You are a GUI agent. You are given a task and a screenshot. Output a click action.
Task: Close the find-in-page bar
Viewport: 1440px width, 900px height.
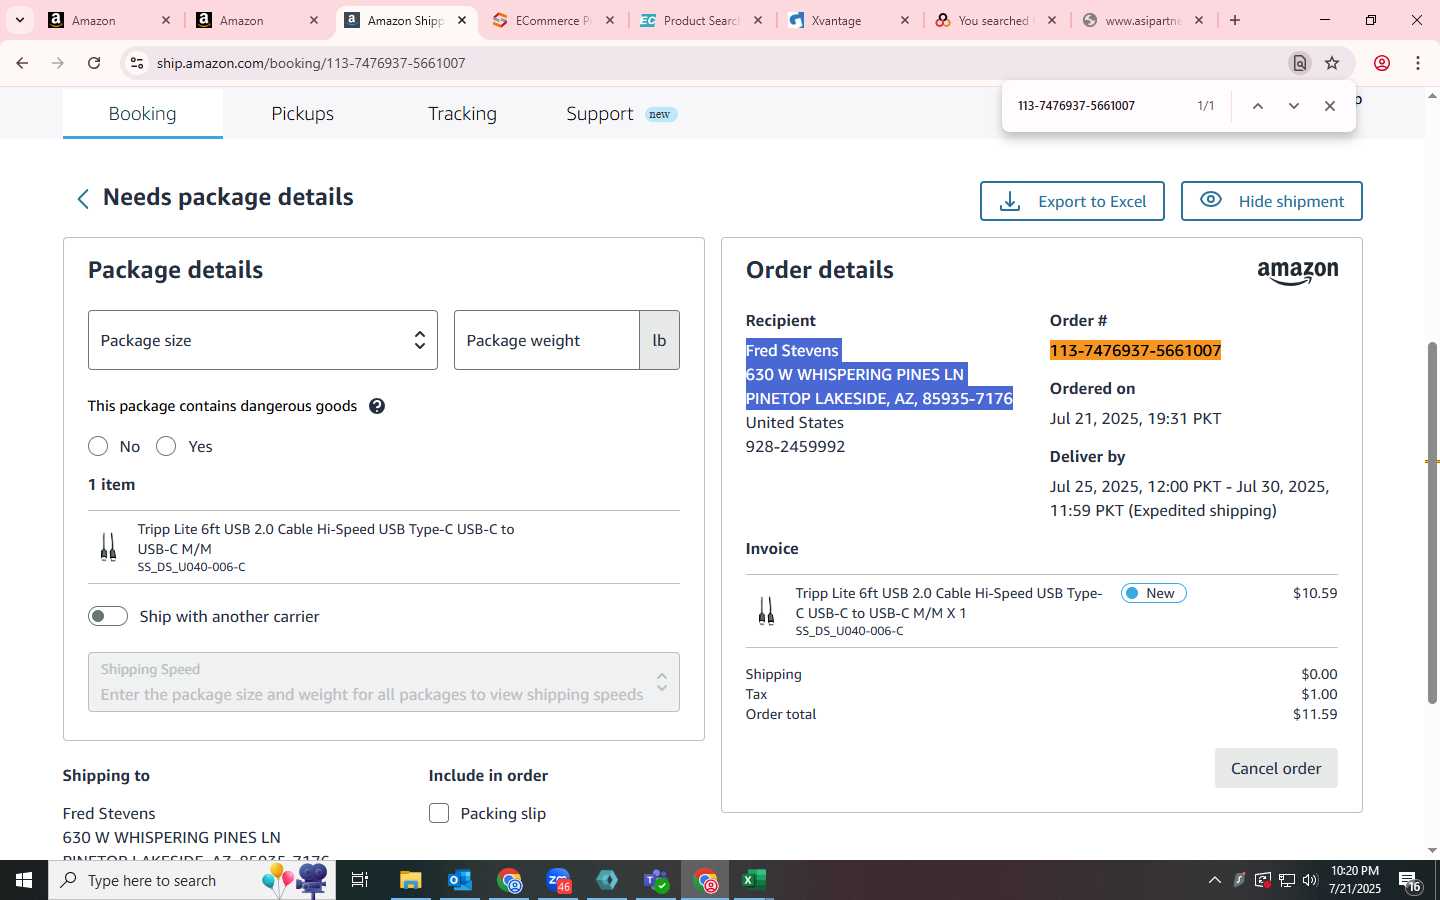coord(1330,106)
